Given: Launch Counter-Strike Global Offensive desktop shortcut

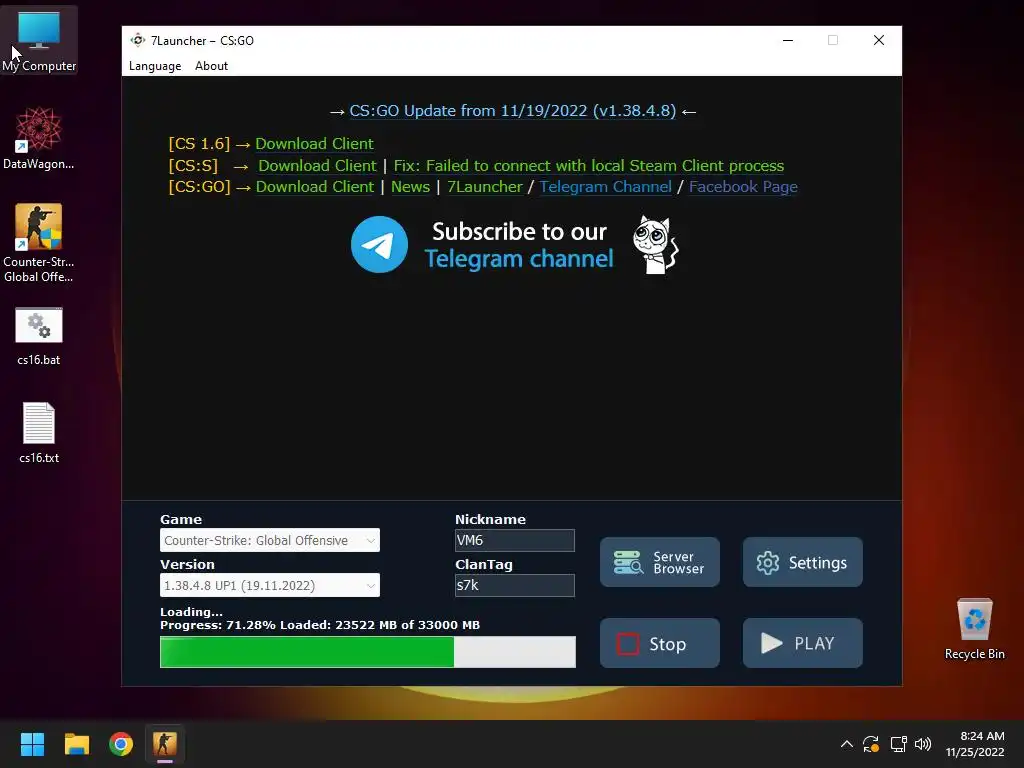Looking at the screenshot, I should (39, 243).
